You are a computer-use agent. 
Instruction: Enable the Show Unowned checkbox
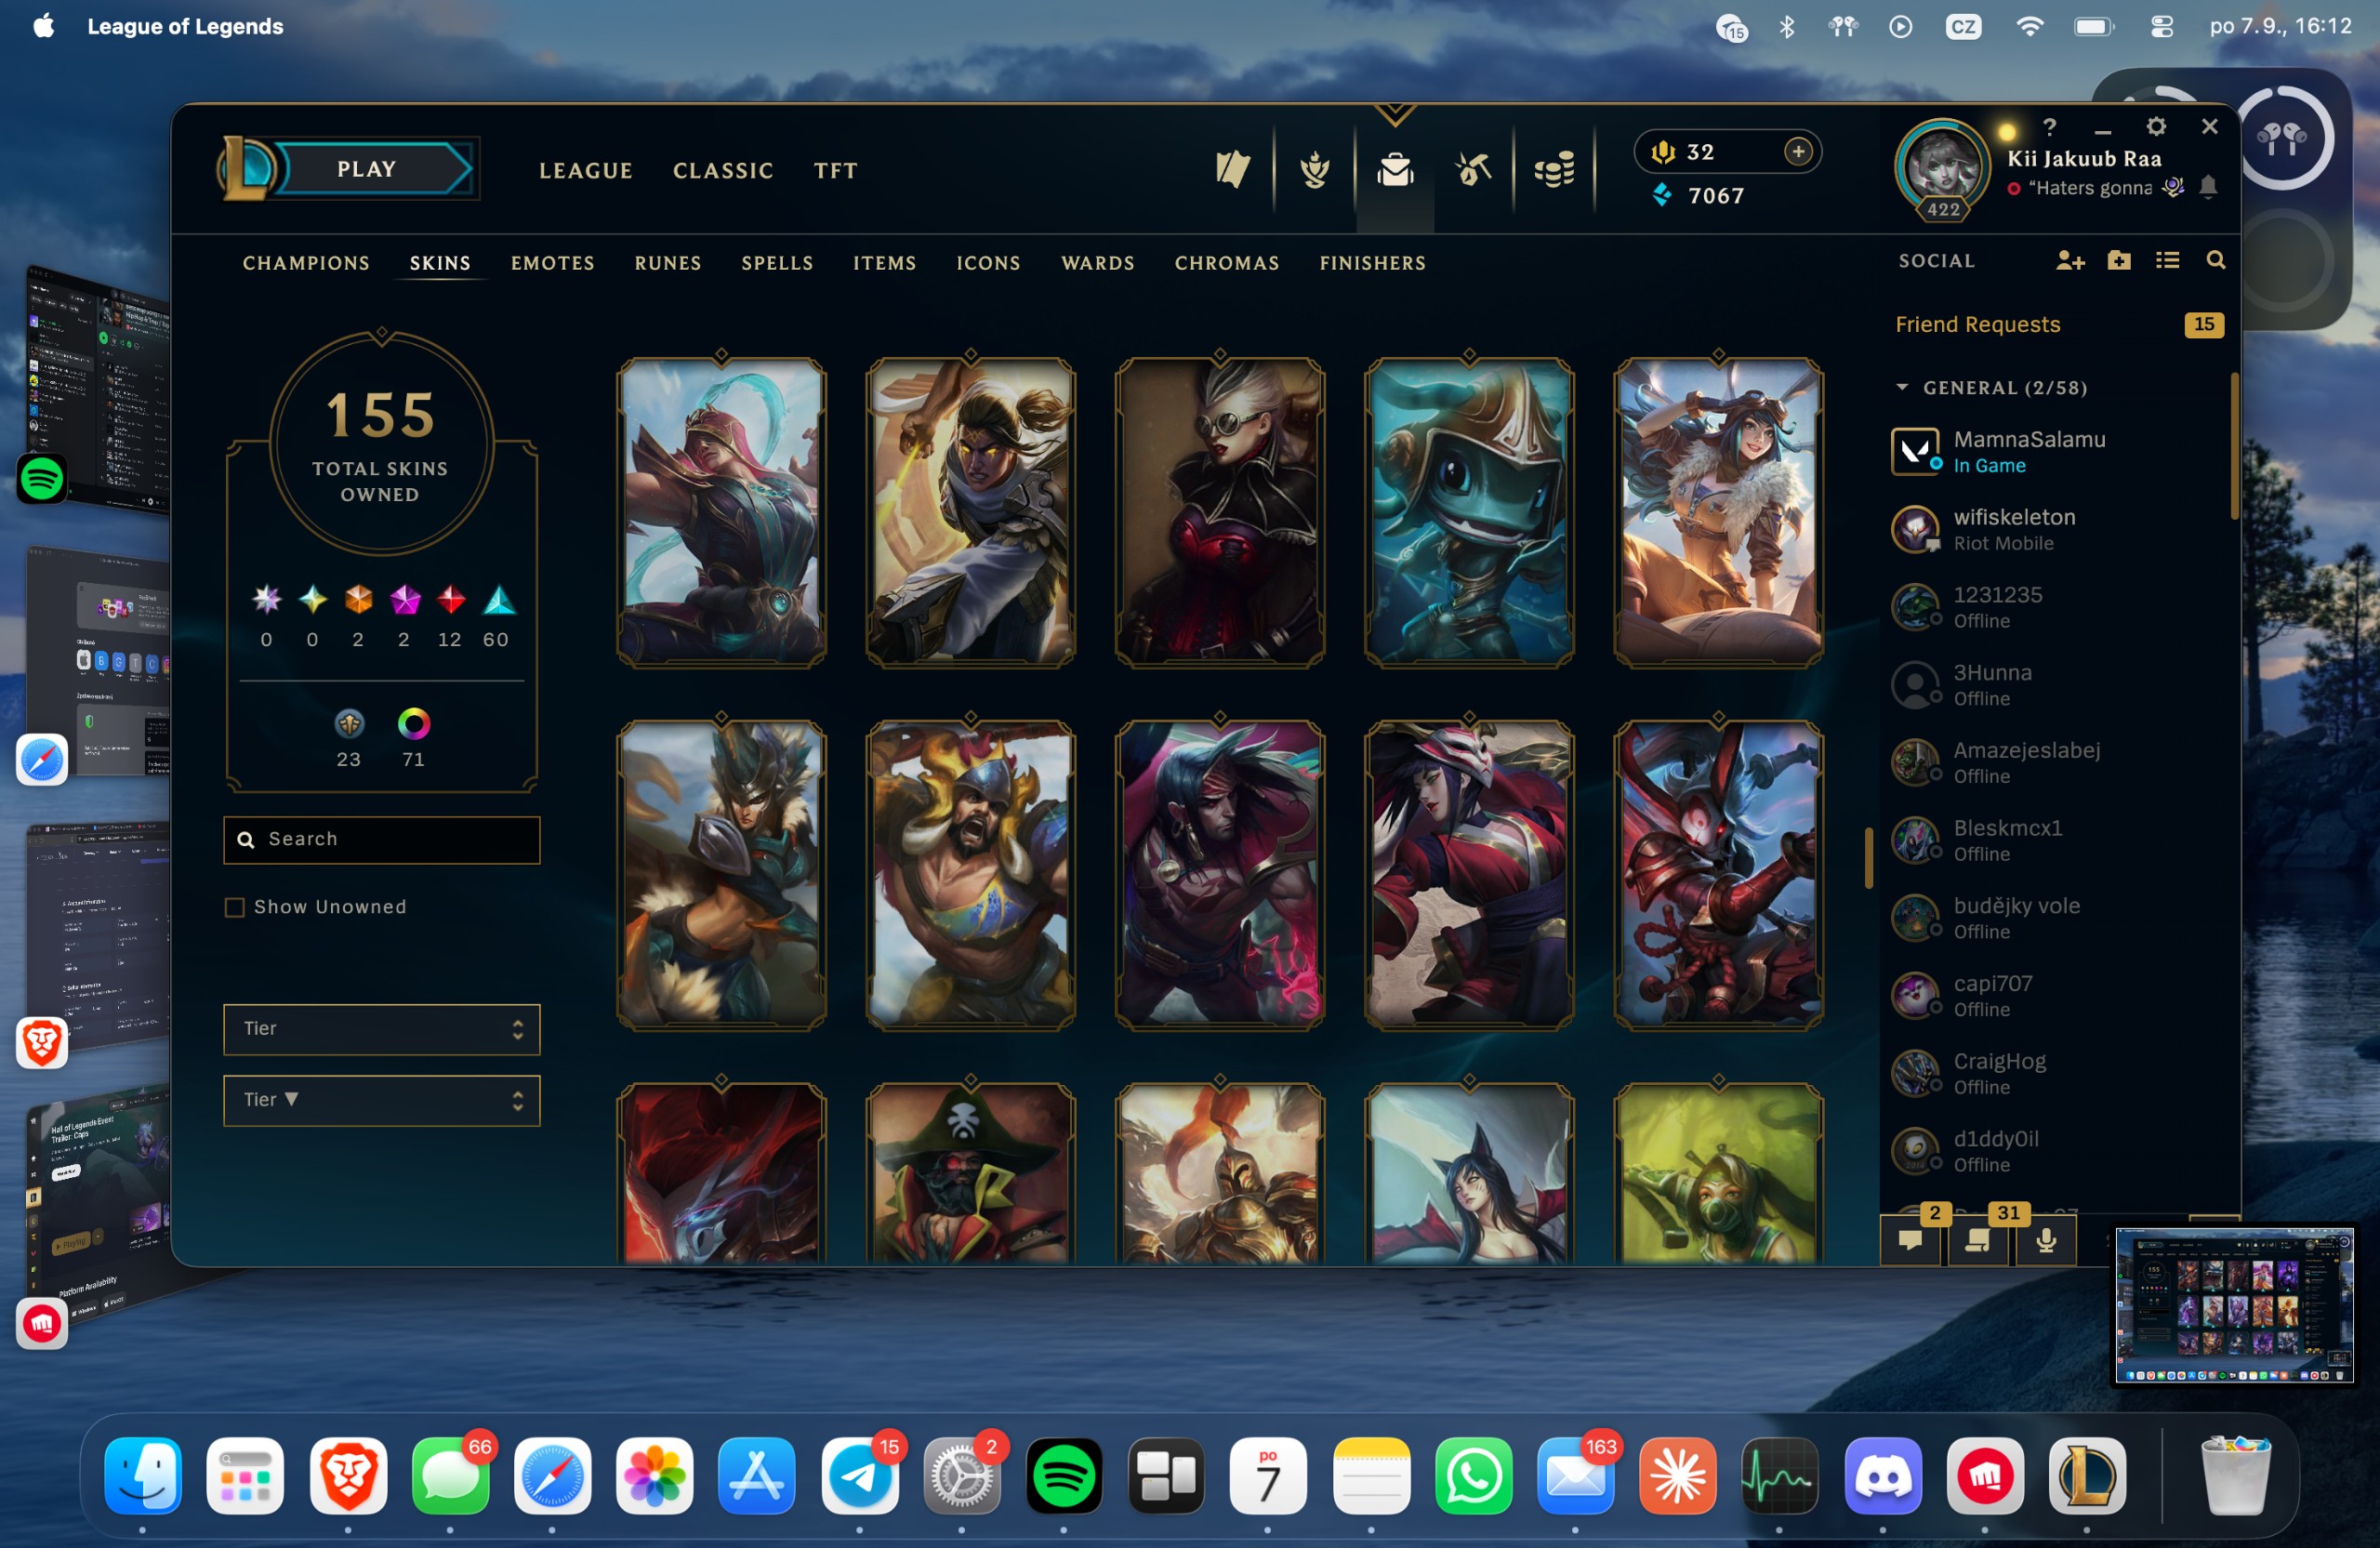coord(234,907)
